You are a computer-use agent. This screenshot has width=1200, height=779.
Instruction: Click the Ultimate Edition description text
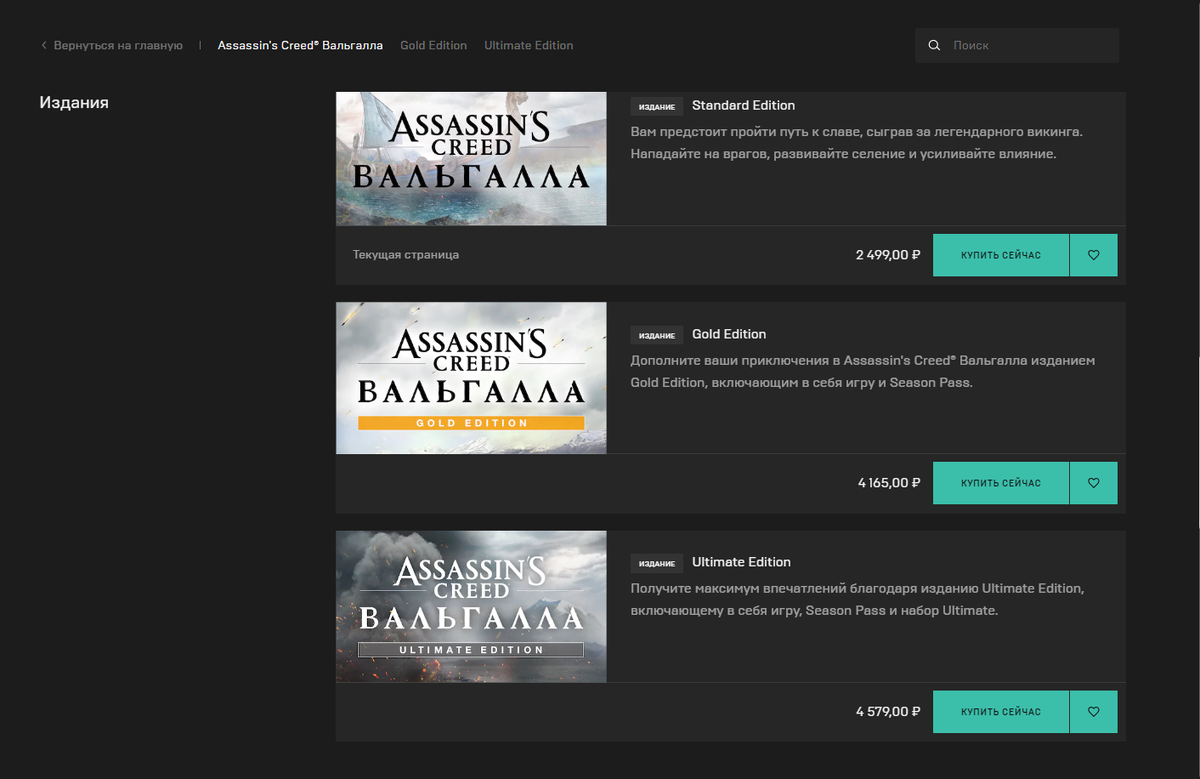tap(858, 599)
